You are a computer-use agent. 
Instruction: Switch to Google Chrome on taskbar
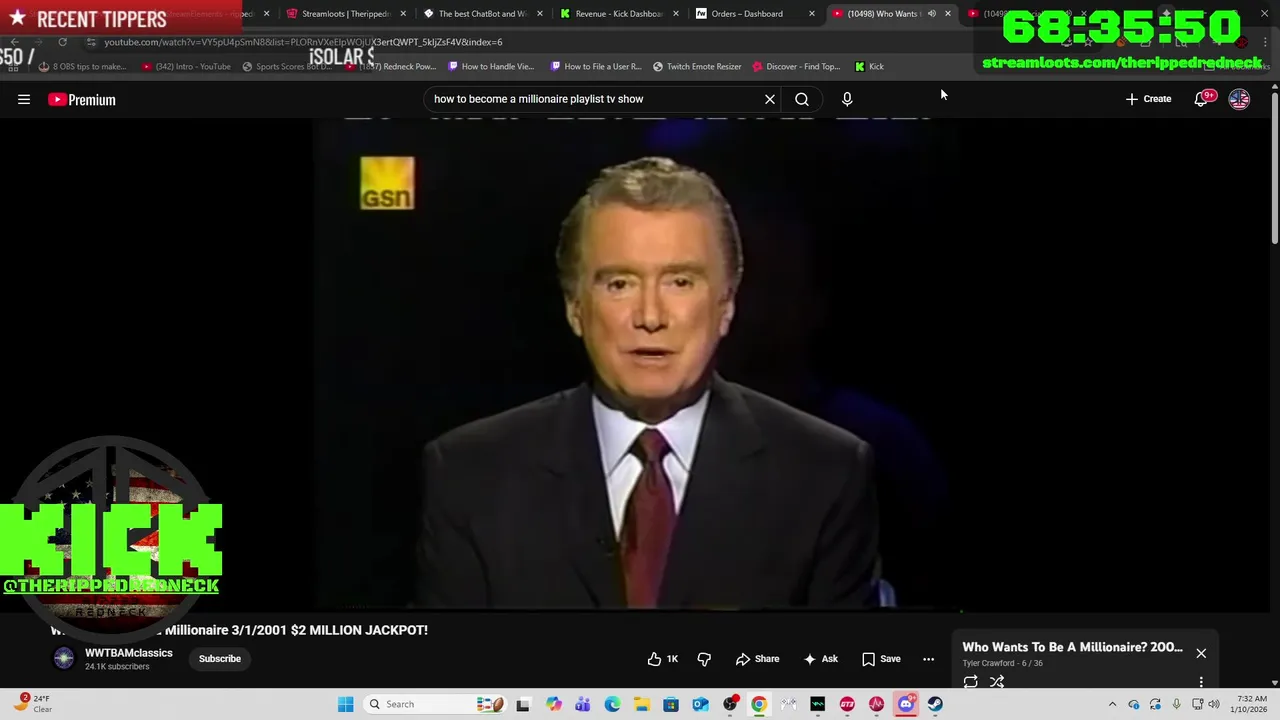click(x=759, y=704)
